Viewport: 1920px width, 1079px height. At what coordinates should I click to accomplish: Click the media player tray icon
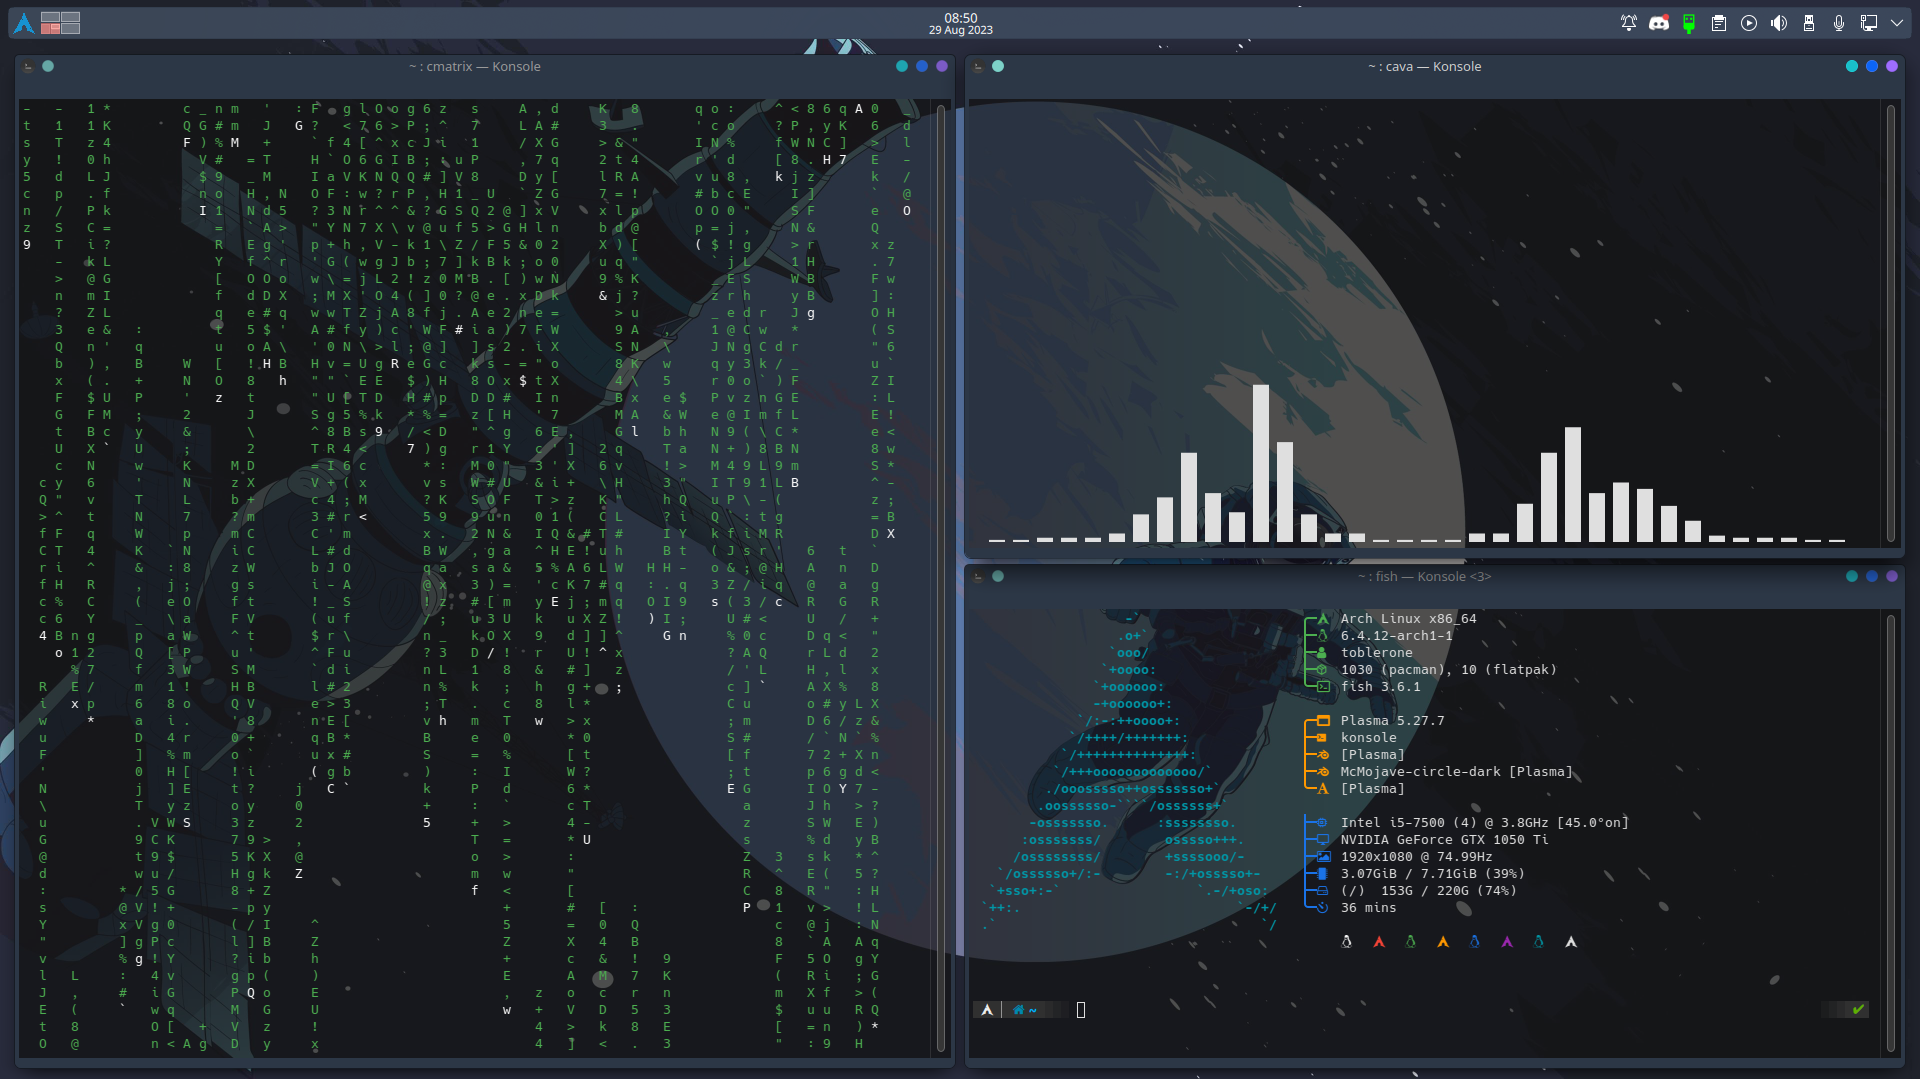point(1749,22)
